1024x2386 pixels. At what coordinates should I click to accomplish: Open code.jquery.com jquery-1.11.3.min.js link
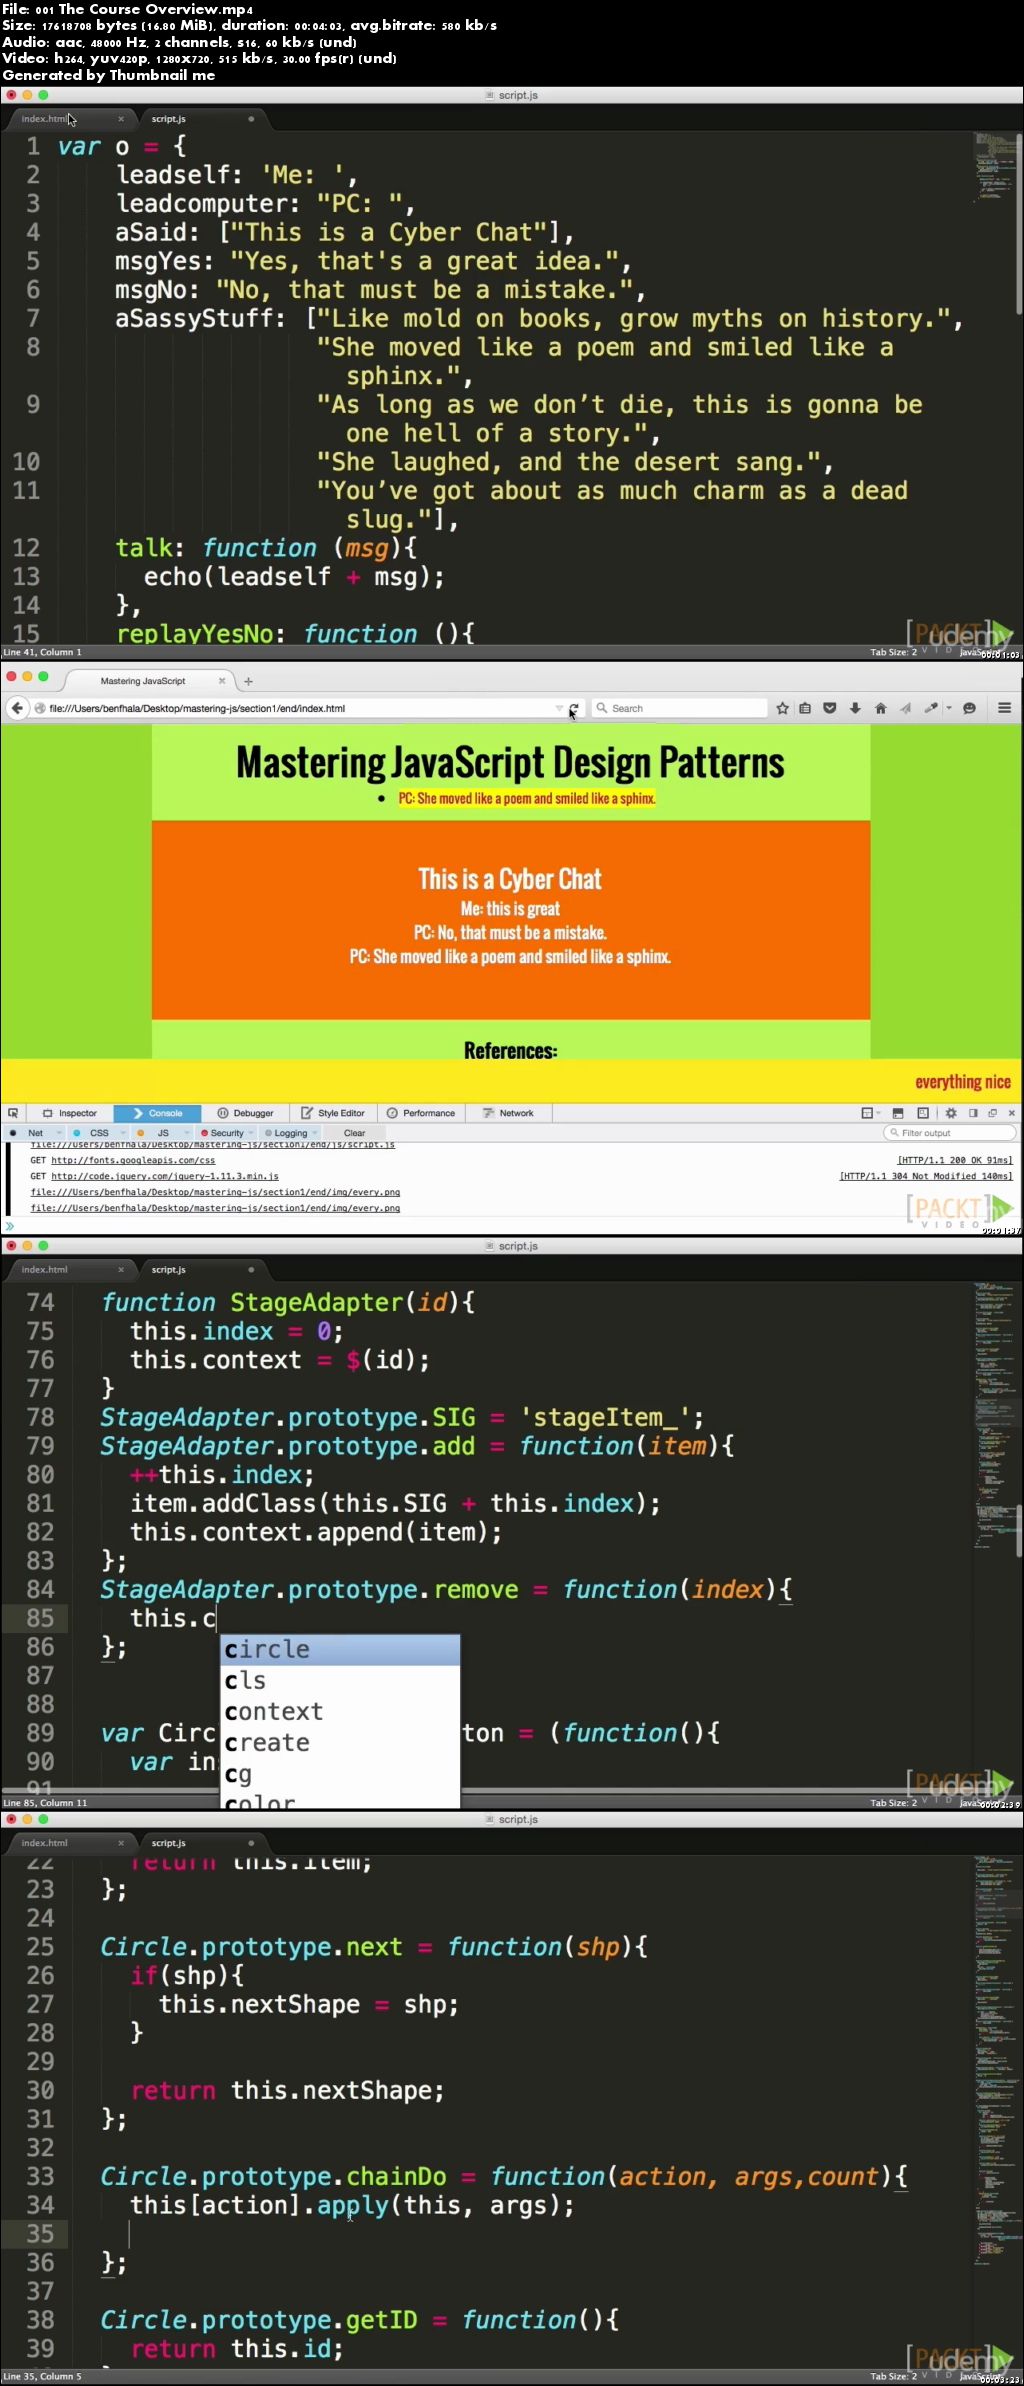[165, 1176]
